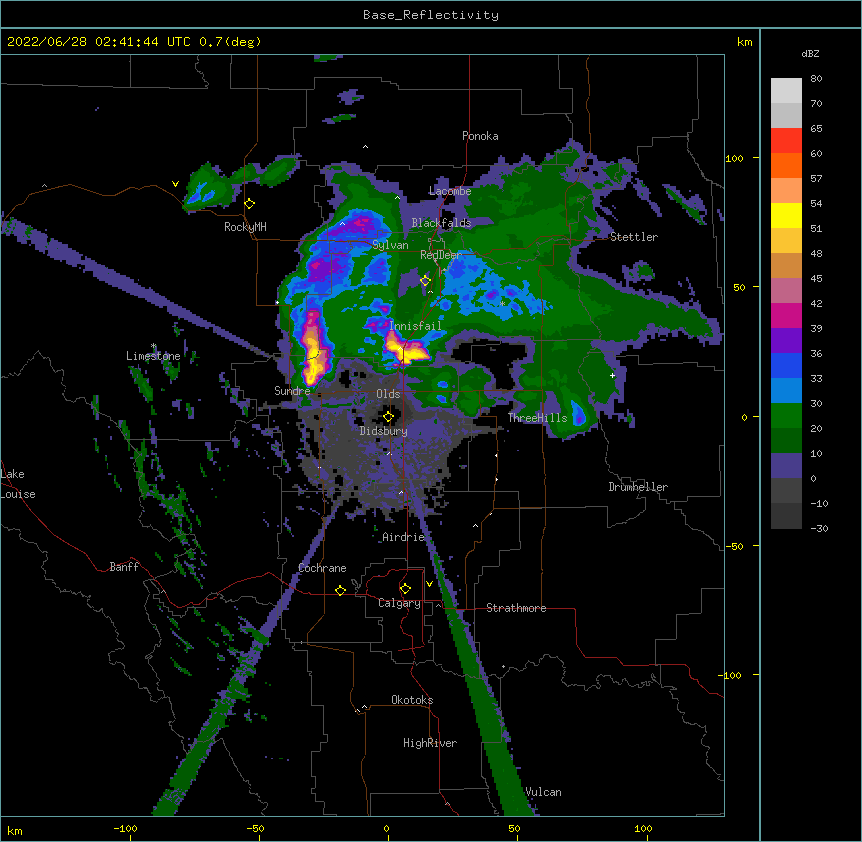
Task: Click the Lacombe city label
Action: point(450,191)
